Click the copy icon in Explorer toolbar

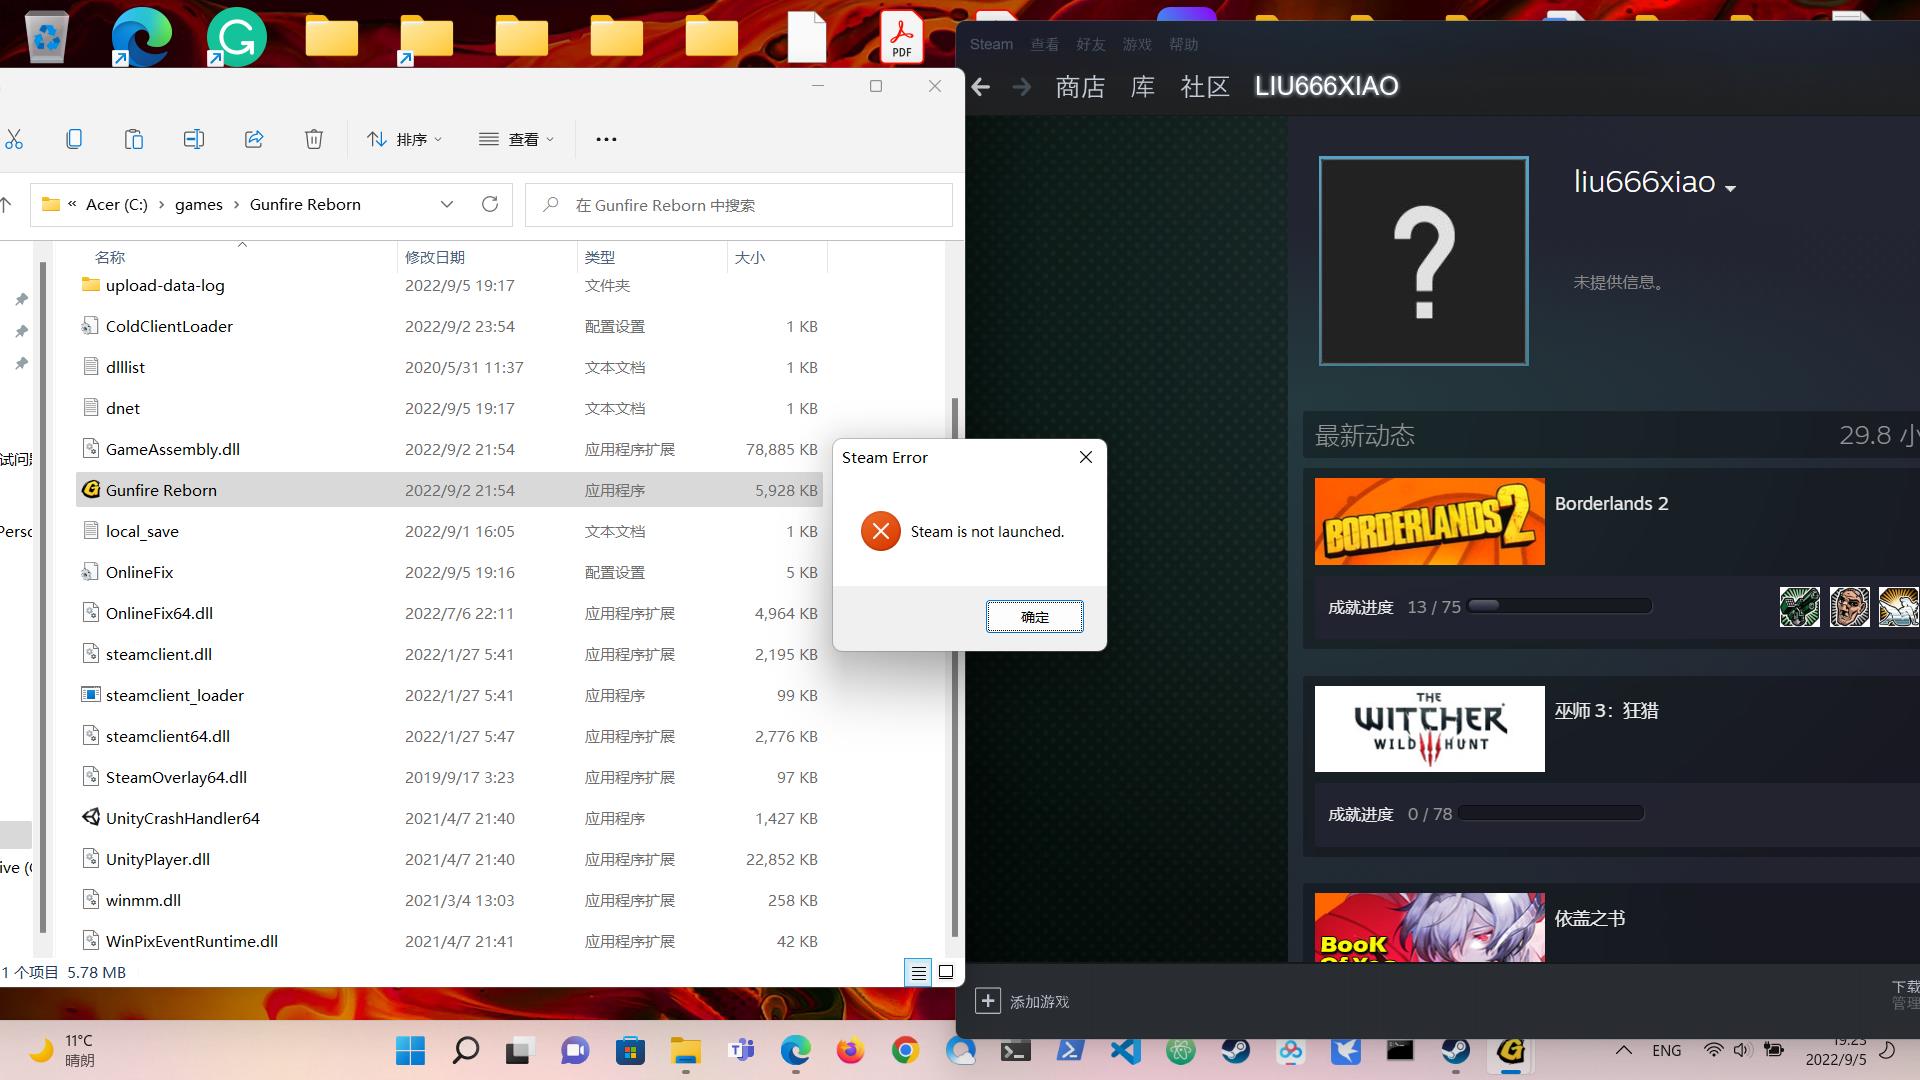pyautogui.click(x=74, y=139)
